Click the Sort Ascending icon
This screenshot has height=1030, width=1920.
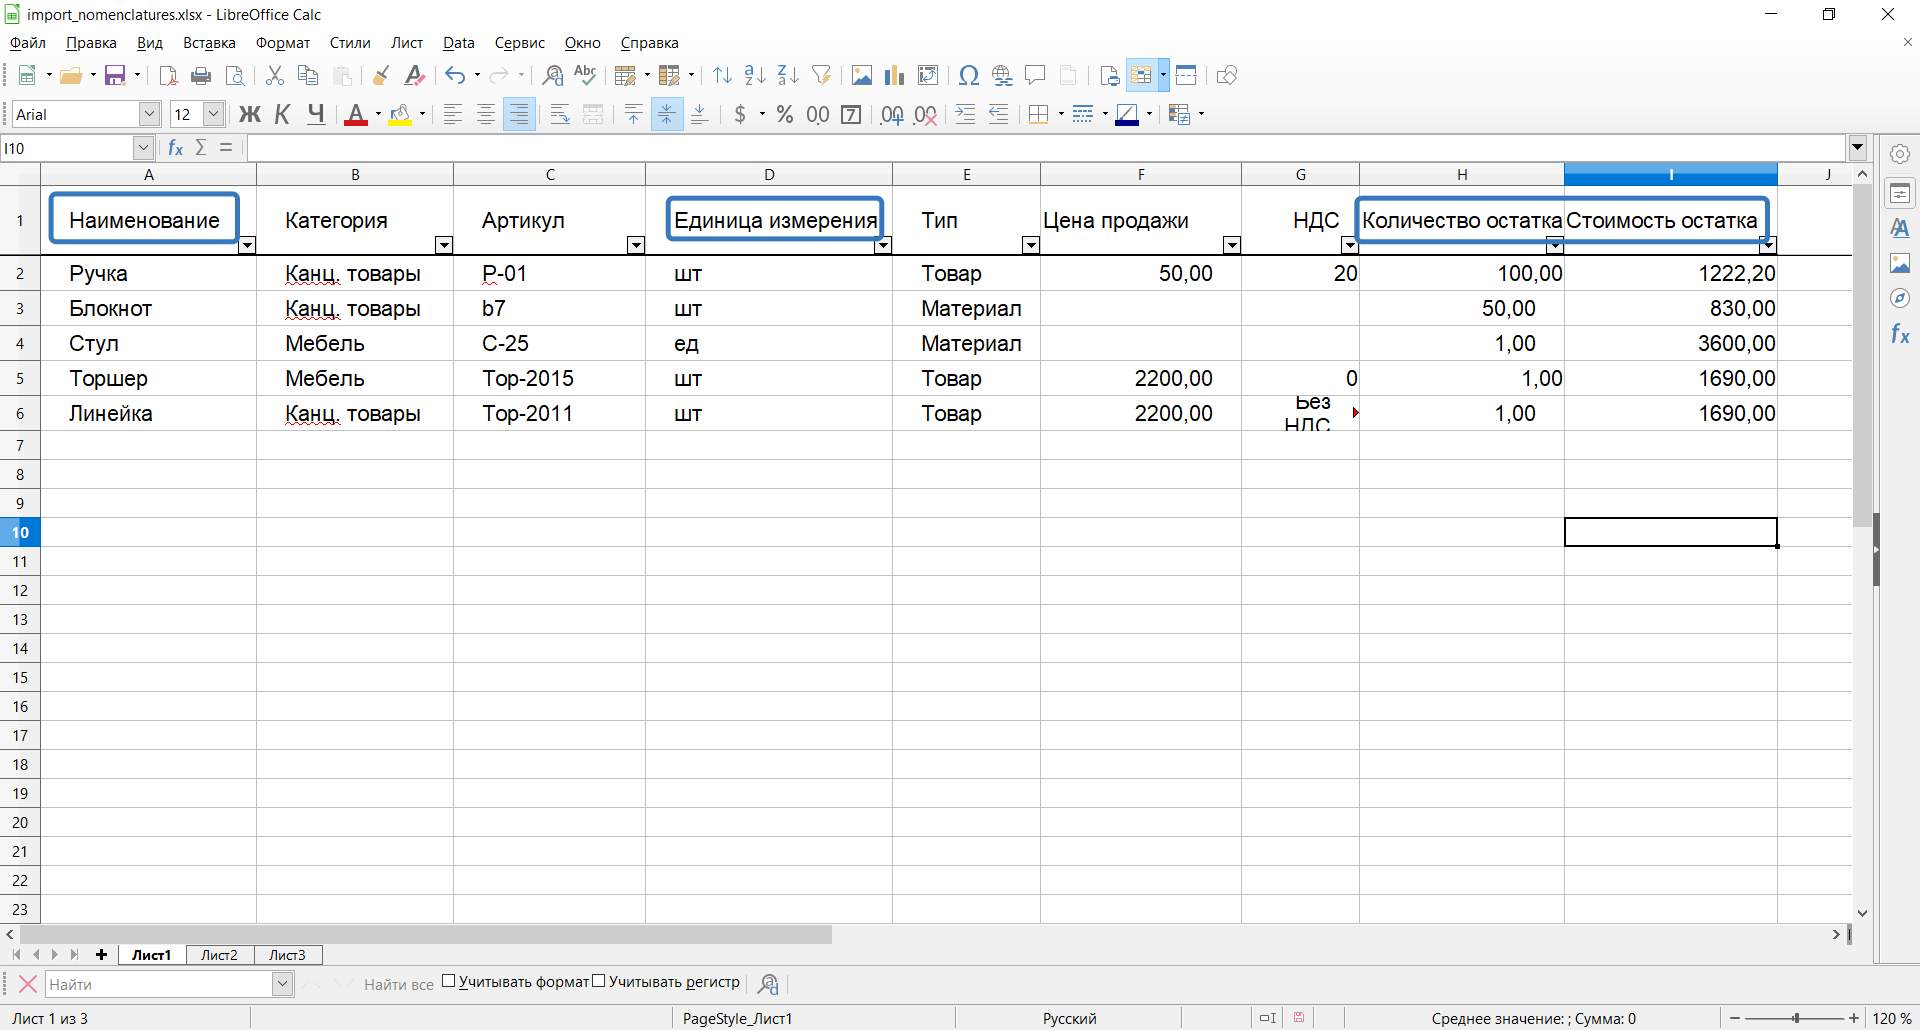755,76
